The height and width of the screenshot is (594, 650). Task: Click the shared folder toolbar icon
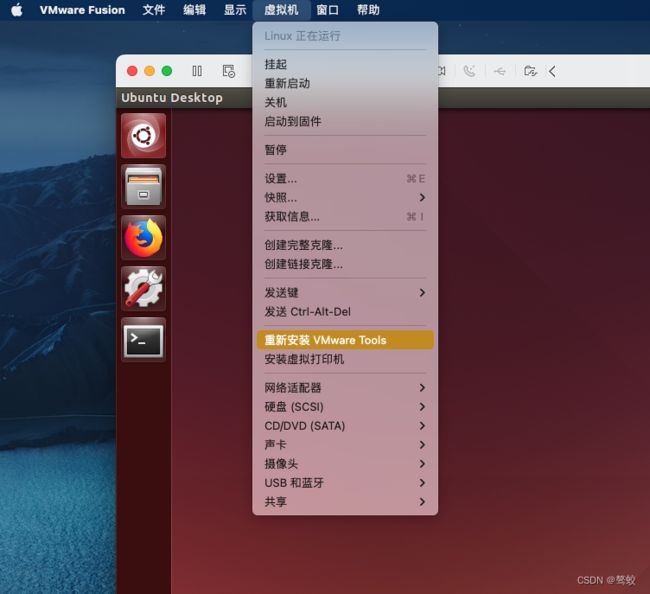pyautogui.click(x=530, y=71)
